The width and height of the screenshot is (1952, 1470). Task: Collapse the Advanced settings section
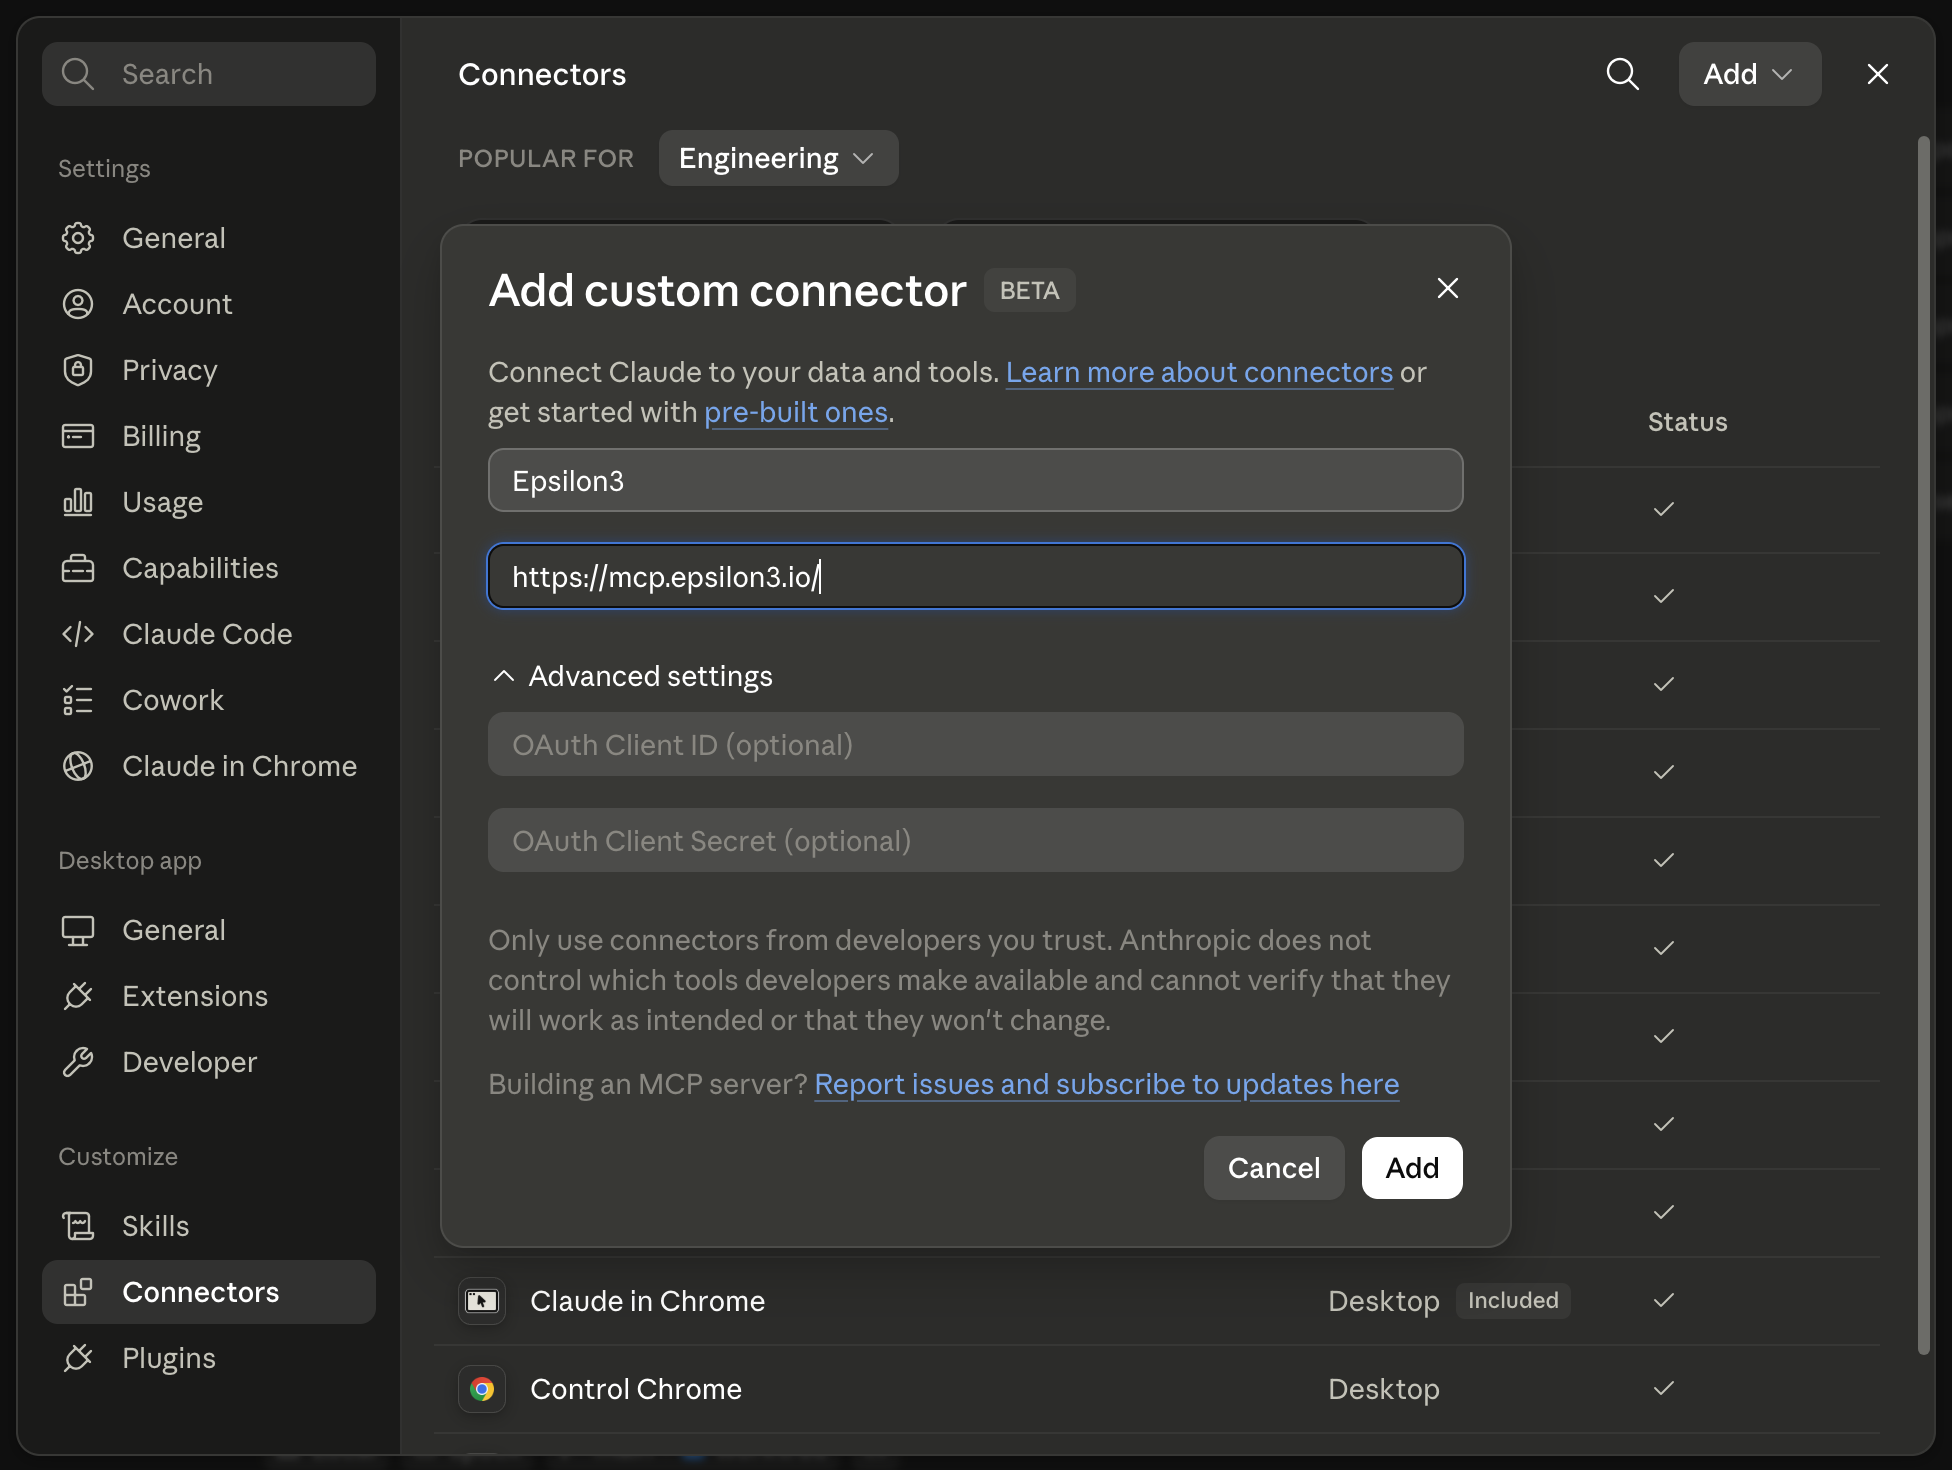click(x=631, y=676)
